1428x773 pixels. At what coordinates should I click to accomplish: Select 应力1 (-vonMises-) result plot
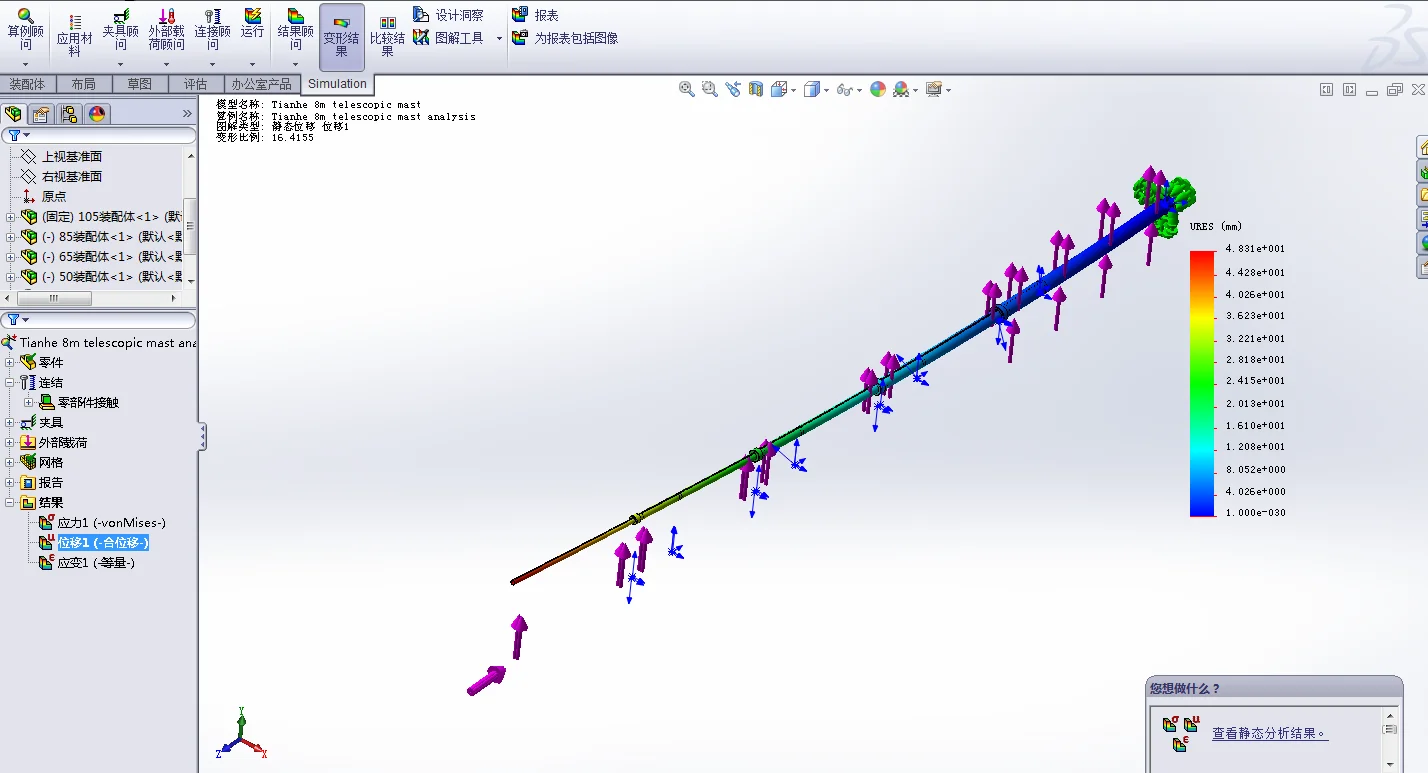(110, 522)
